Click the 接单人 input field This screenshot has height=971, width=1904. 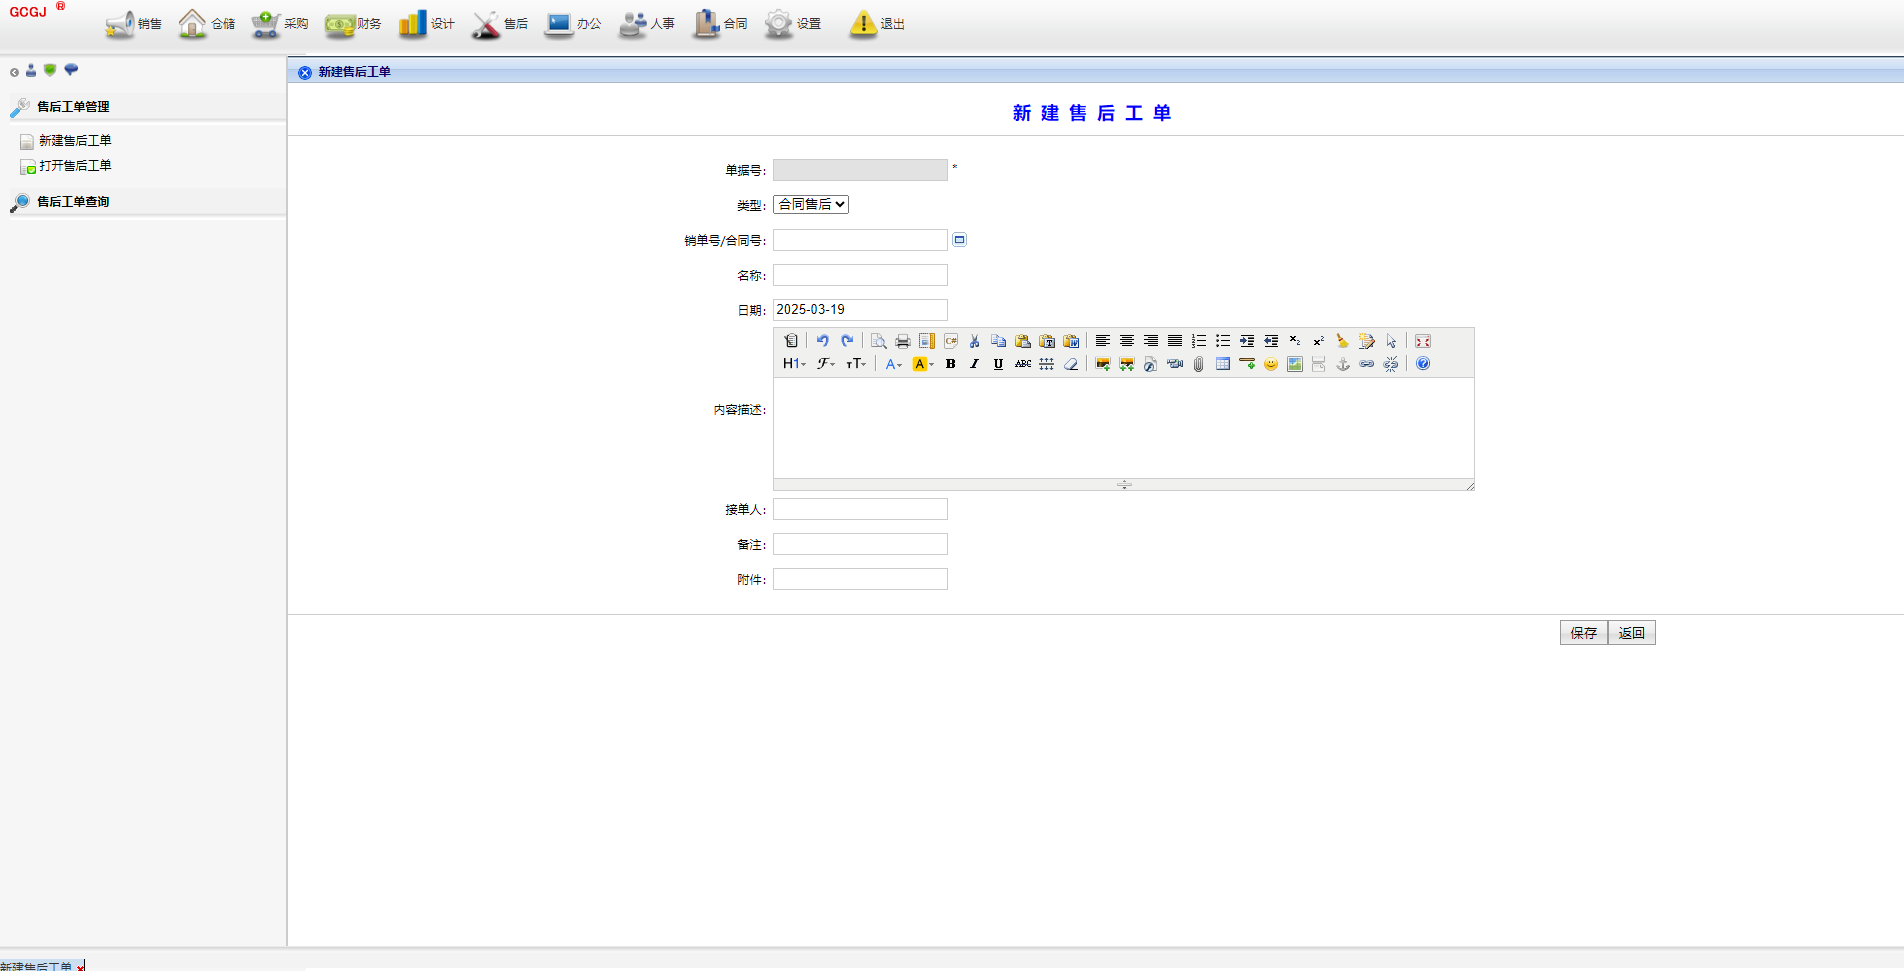click(x=860, y=510)
